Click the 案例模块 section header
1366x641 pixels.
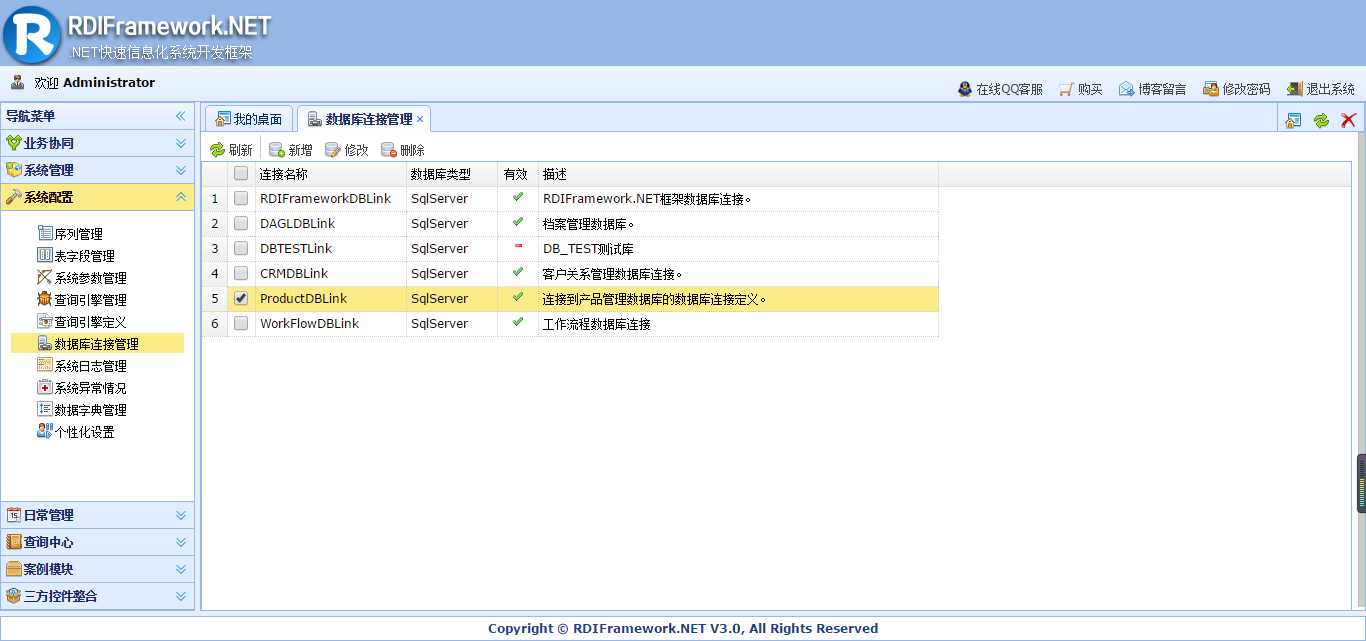point(97,569)
